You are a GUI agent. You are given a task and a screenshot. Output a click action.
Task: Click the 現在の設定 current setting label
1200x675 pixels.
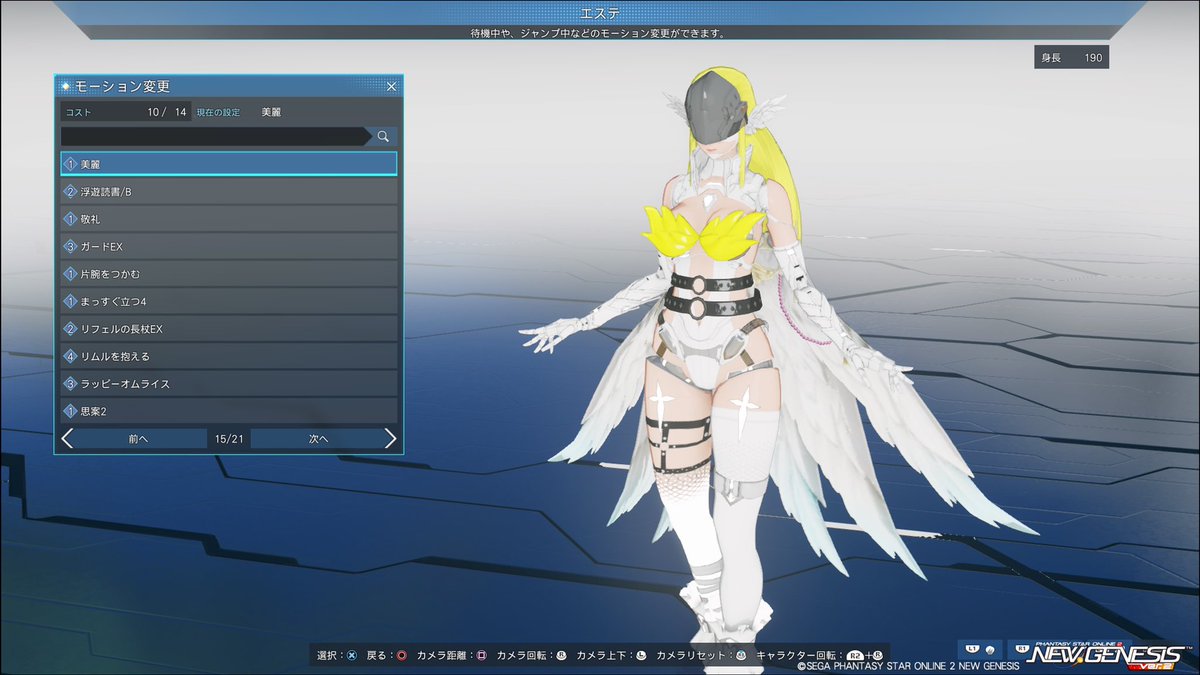(218, 112)
